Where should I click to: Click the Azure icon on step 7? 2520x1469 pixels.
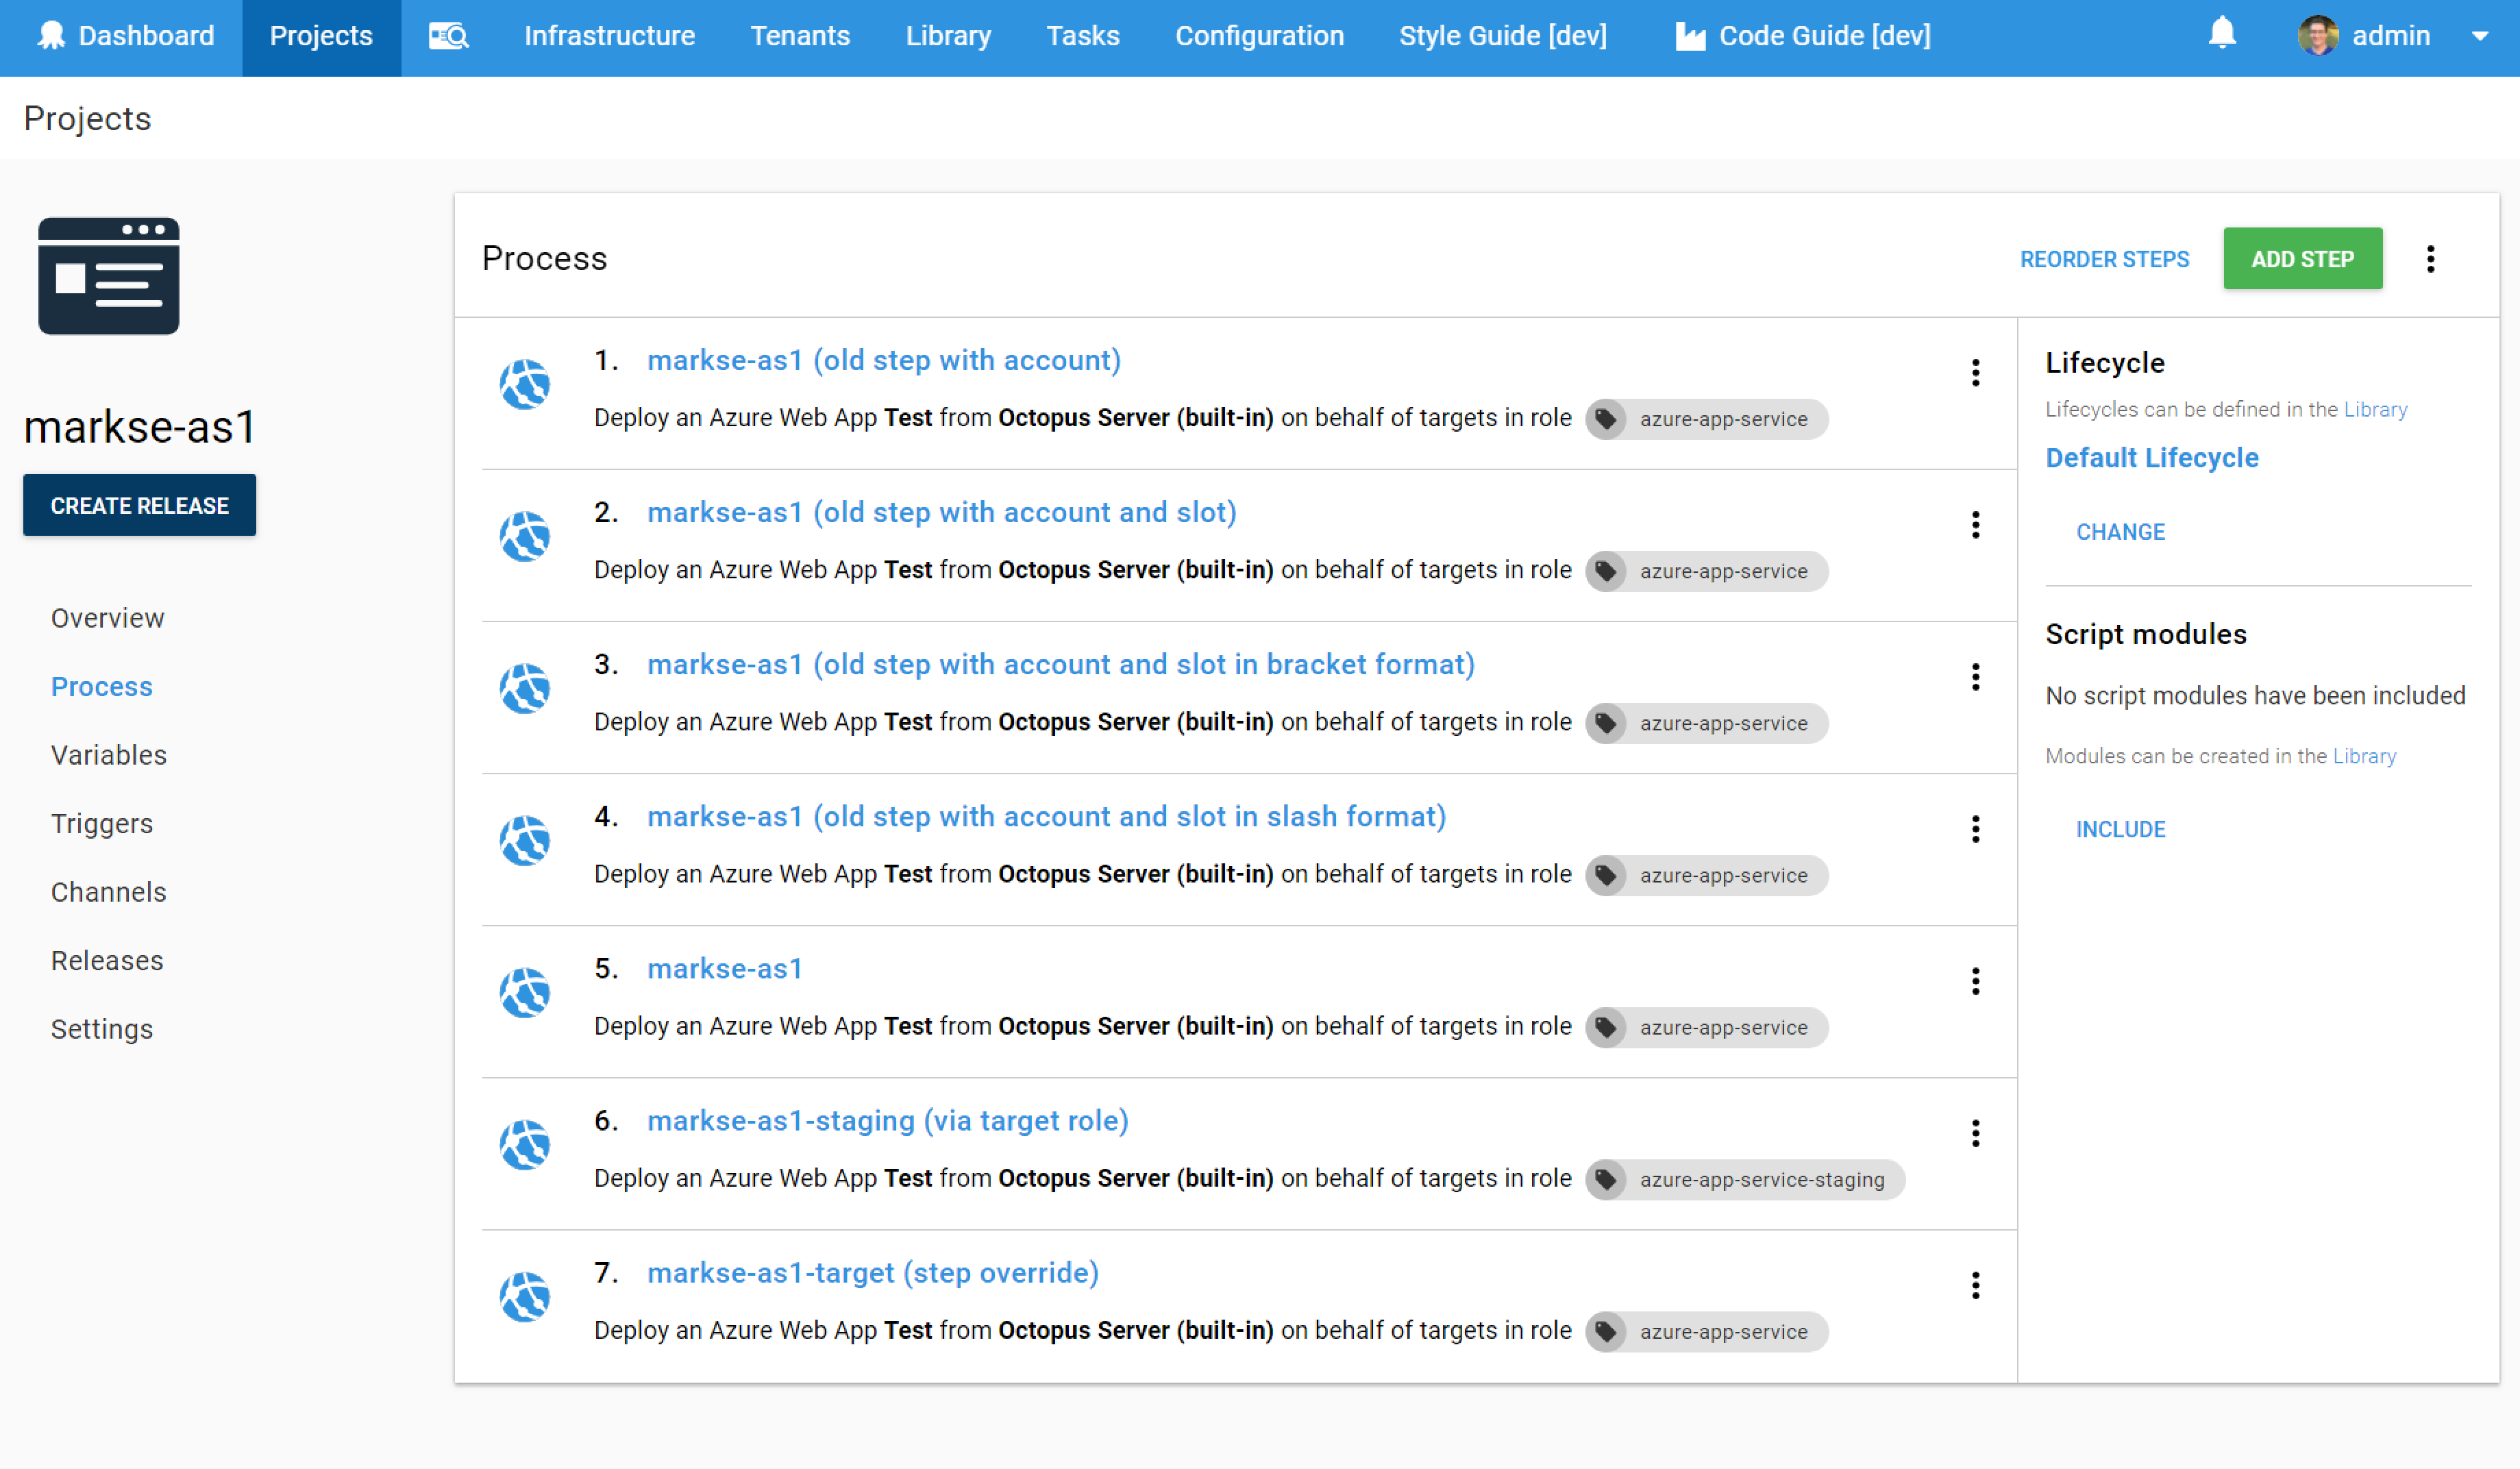[525, 1297]
